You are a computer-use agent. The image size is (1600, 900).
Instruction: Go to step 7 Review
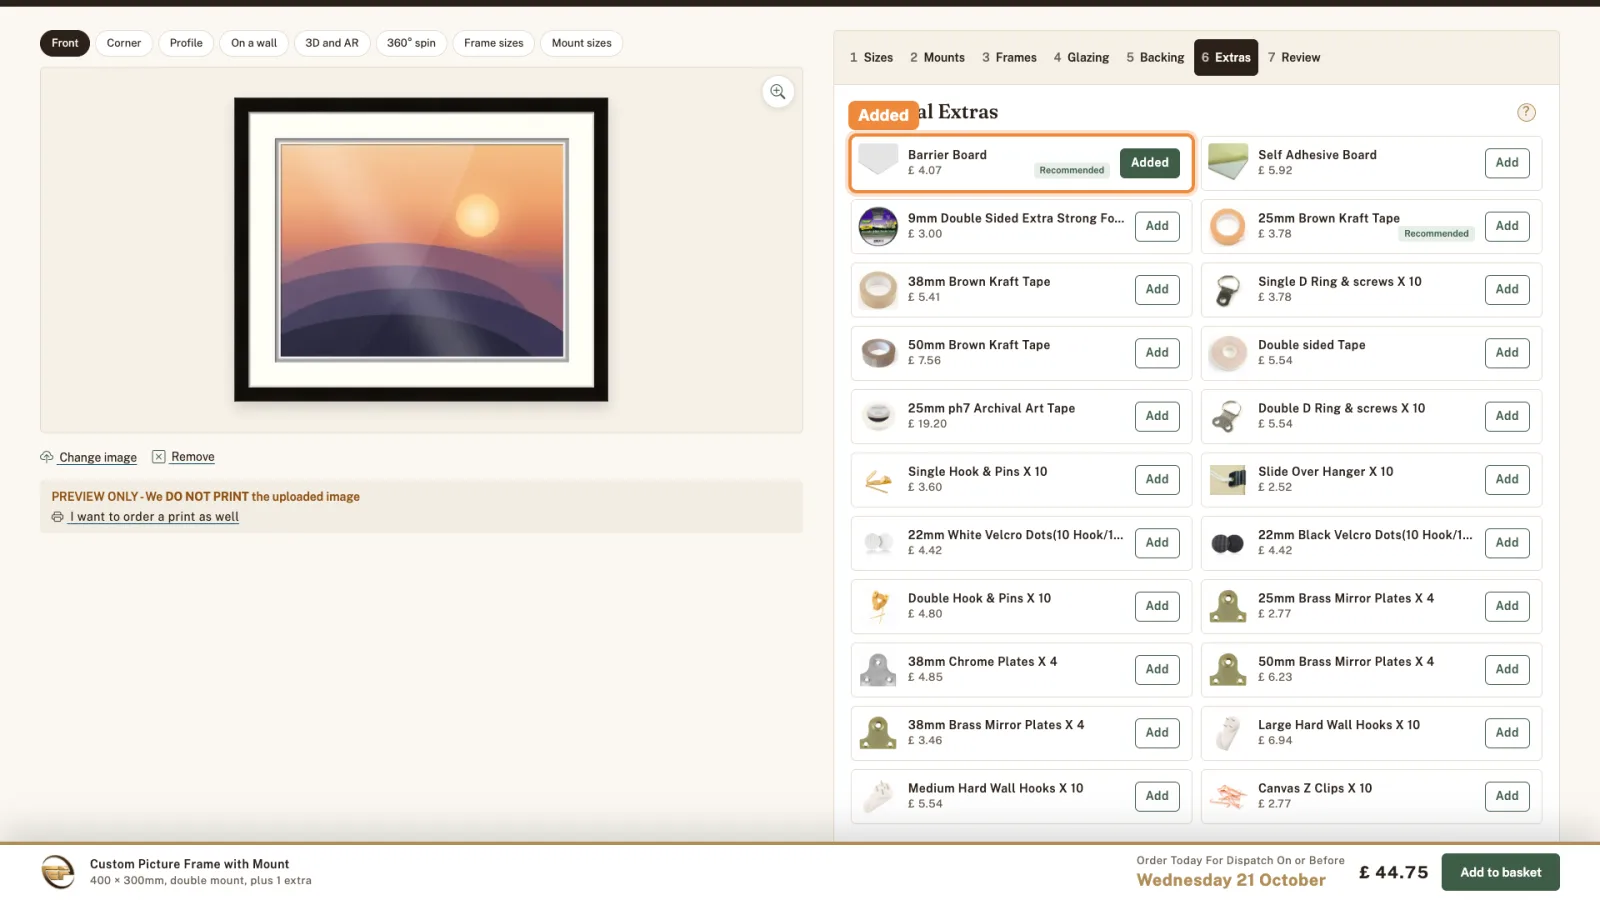pos(1294,58)
